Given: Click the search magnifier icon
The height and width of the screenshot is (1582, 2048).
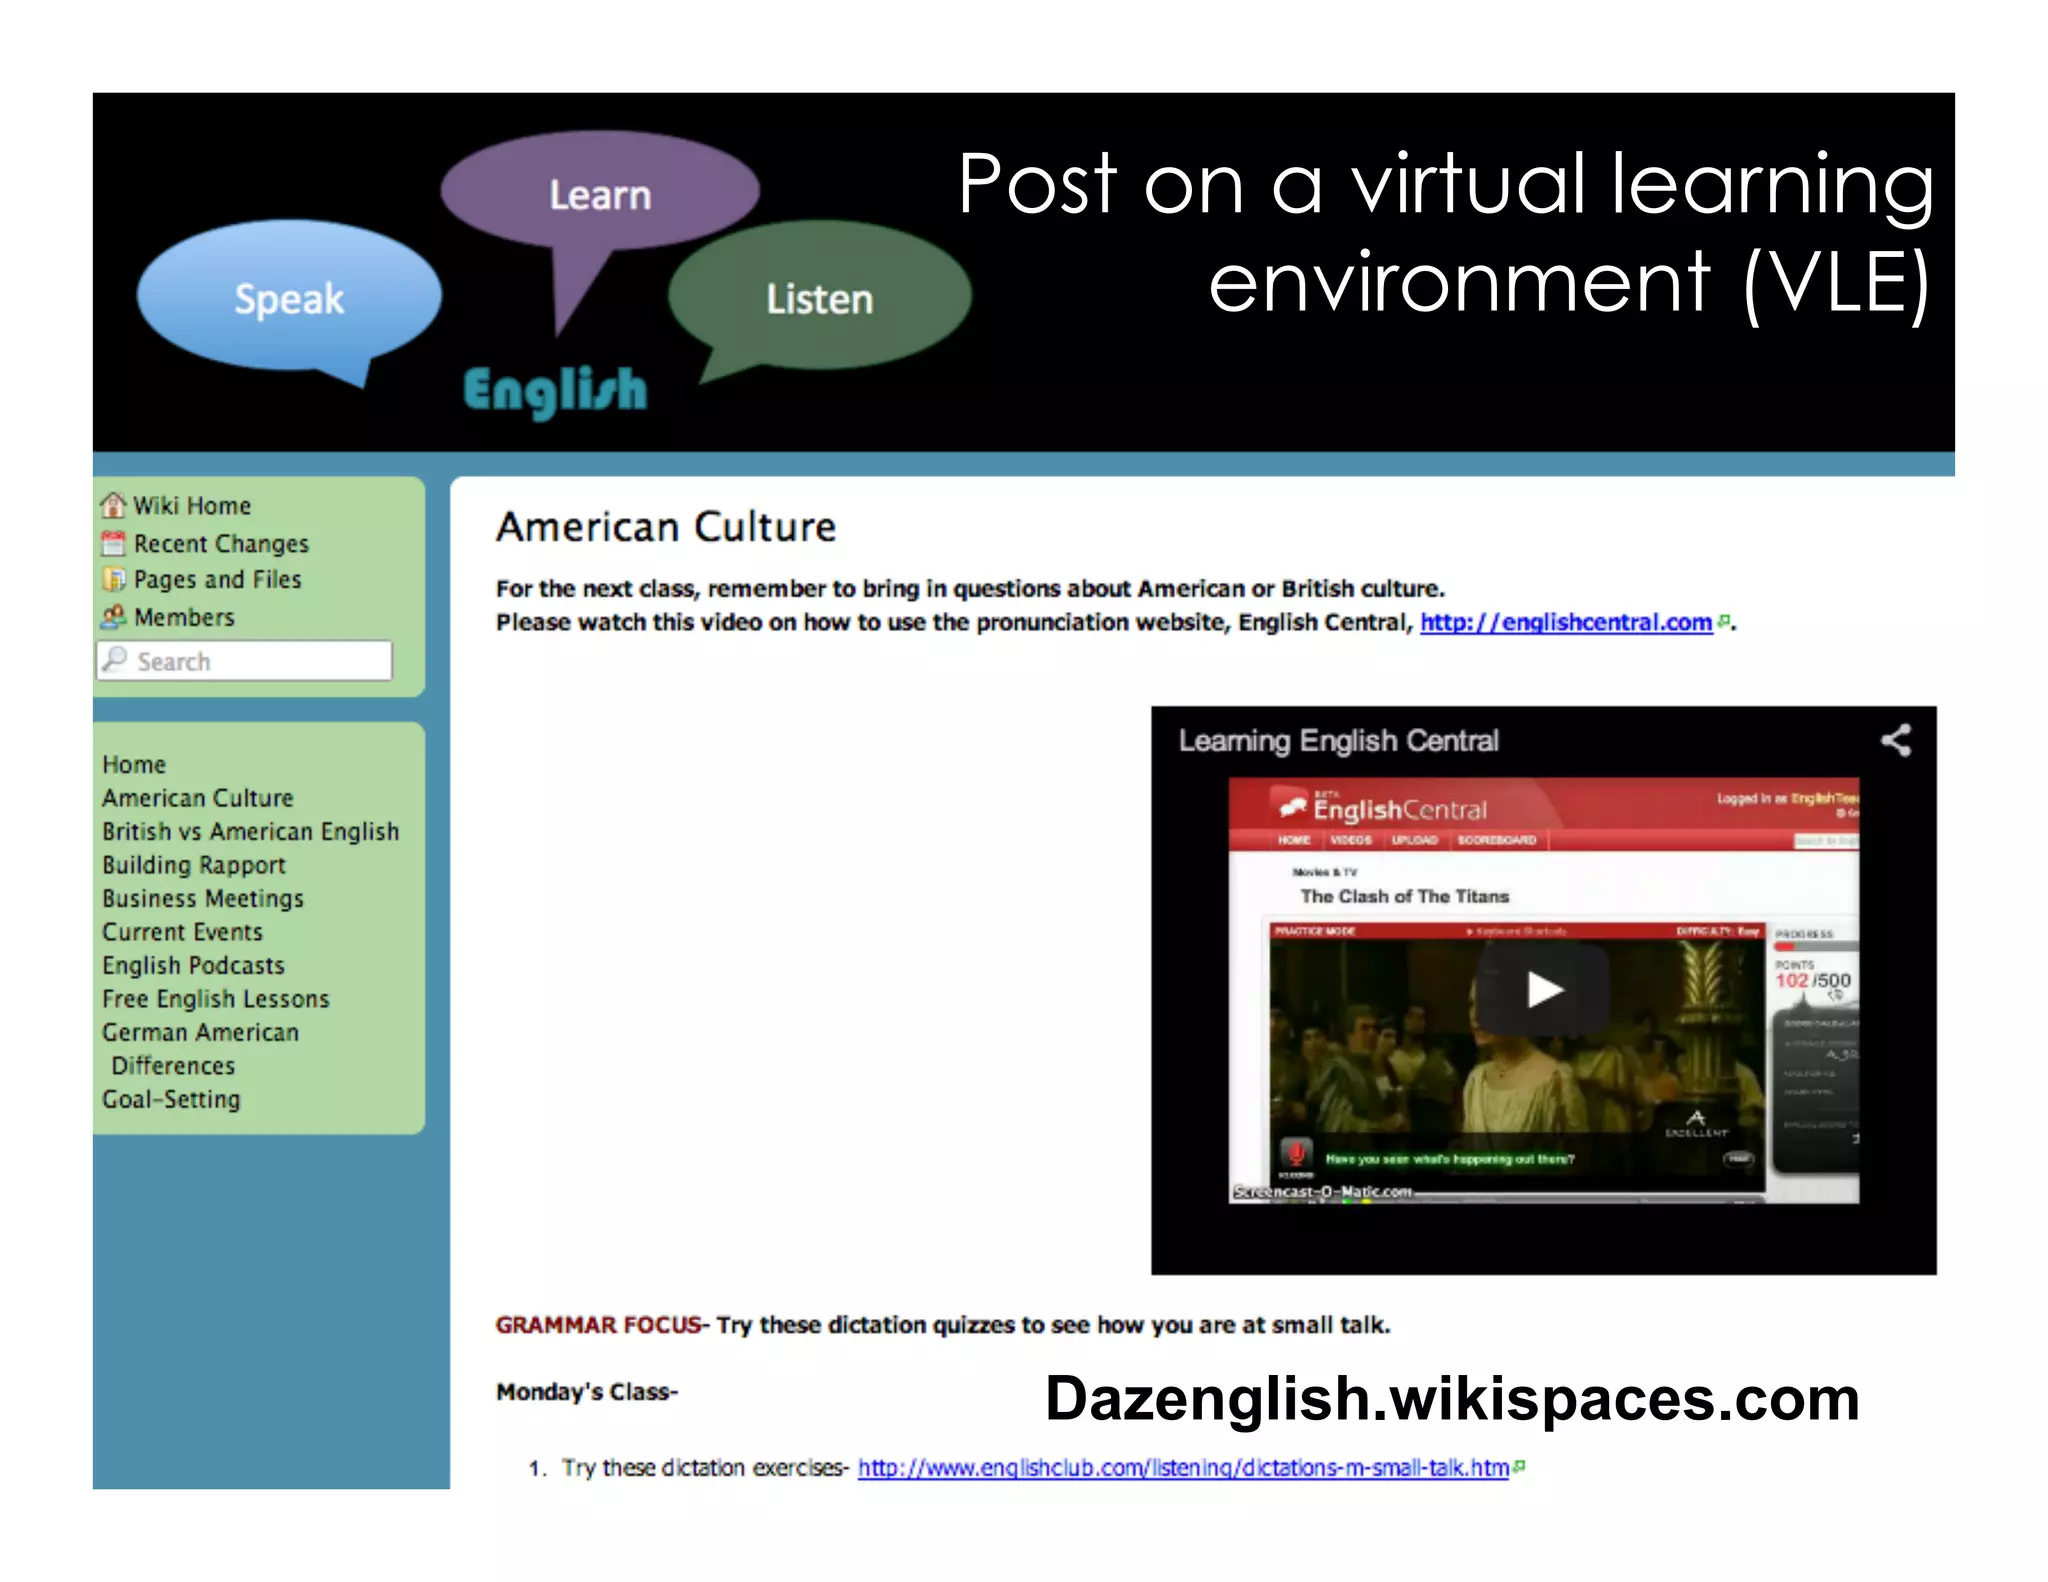Looking at the screenshot, I should point(116,659).
